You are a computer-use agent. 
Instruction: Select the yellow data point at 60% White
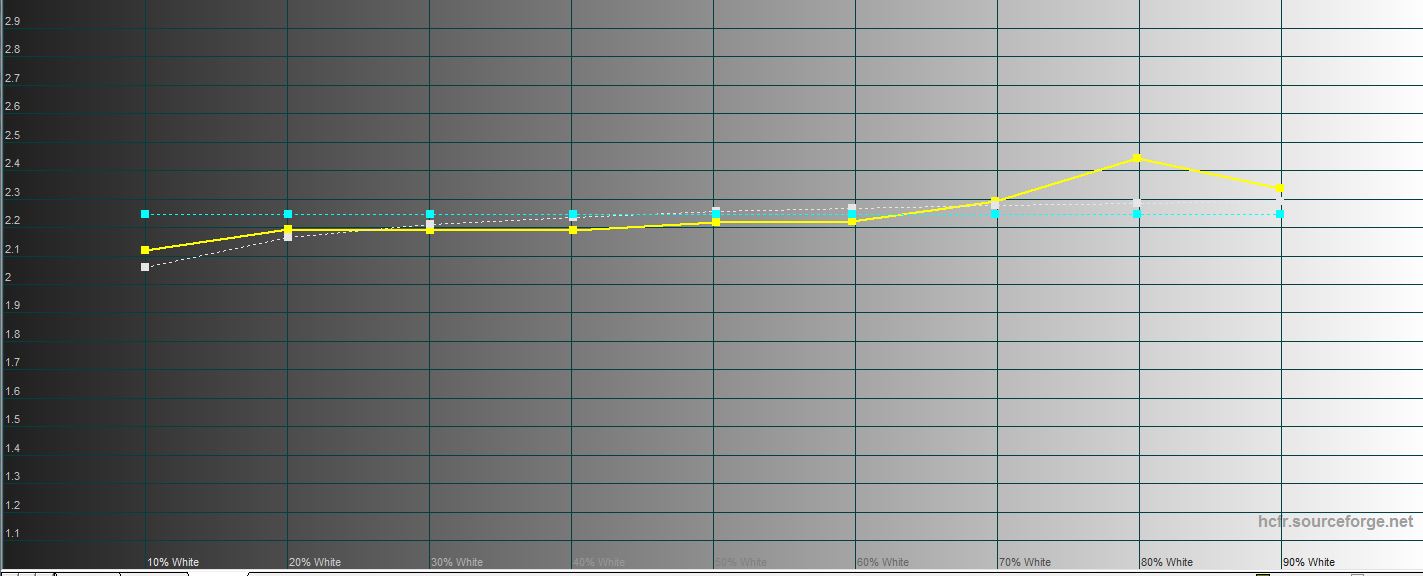[852, 221]
